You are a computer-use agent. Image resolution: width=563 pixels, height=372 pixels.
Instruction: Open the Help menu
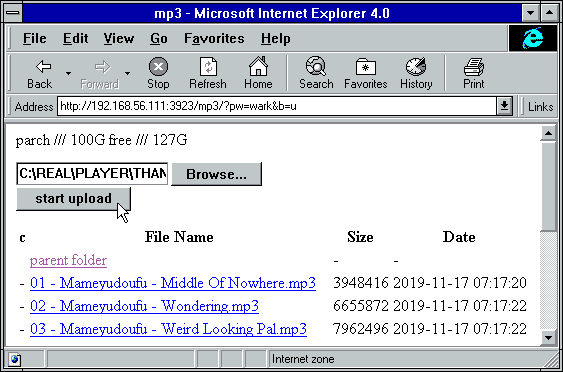[275, 38]
